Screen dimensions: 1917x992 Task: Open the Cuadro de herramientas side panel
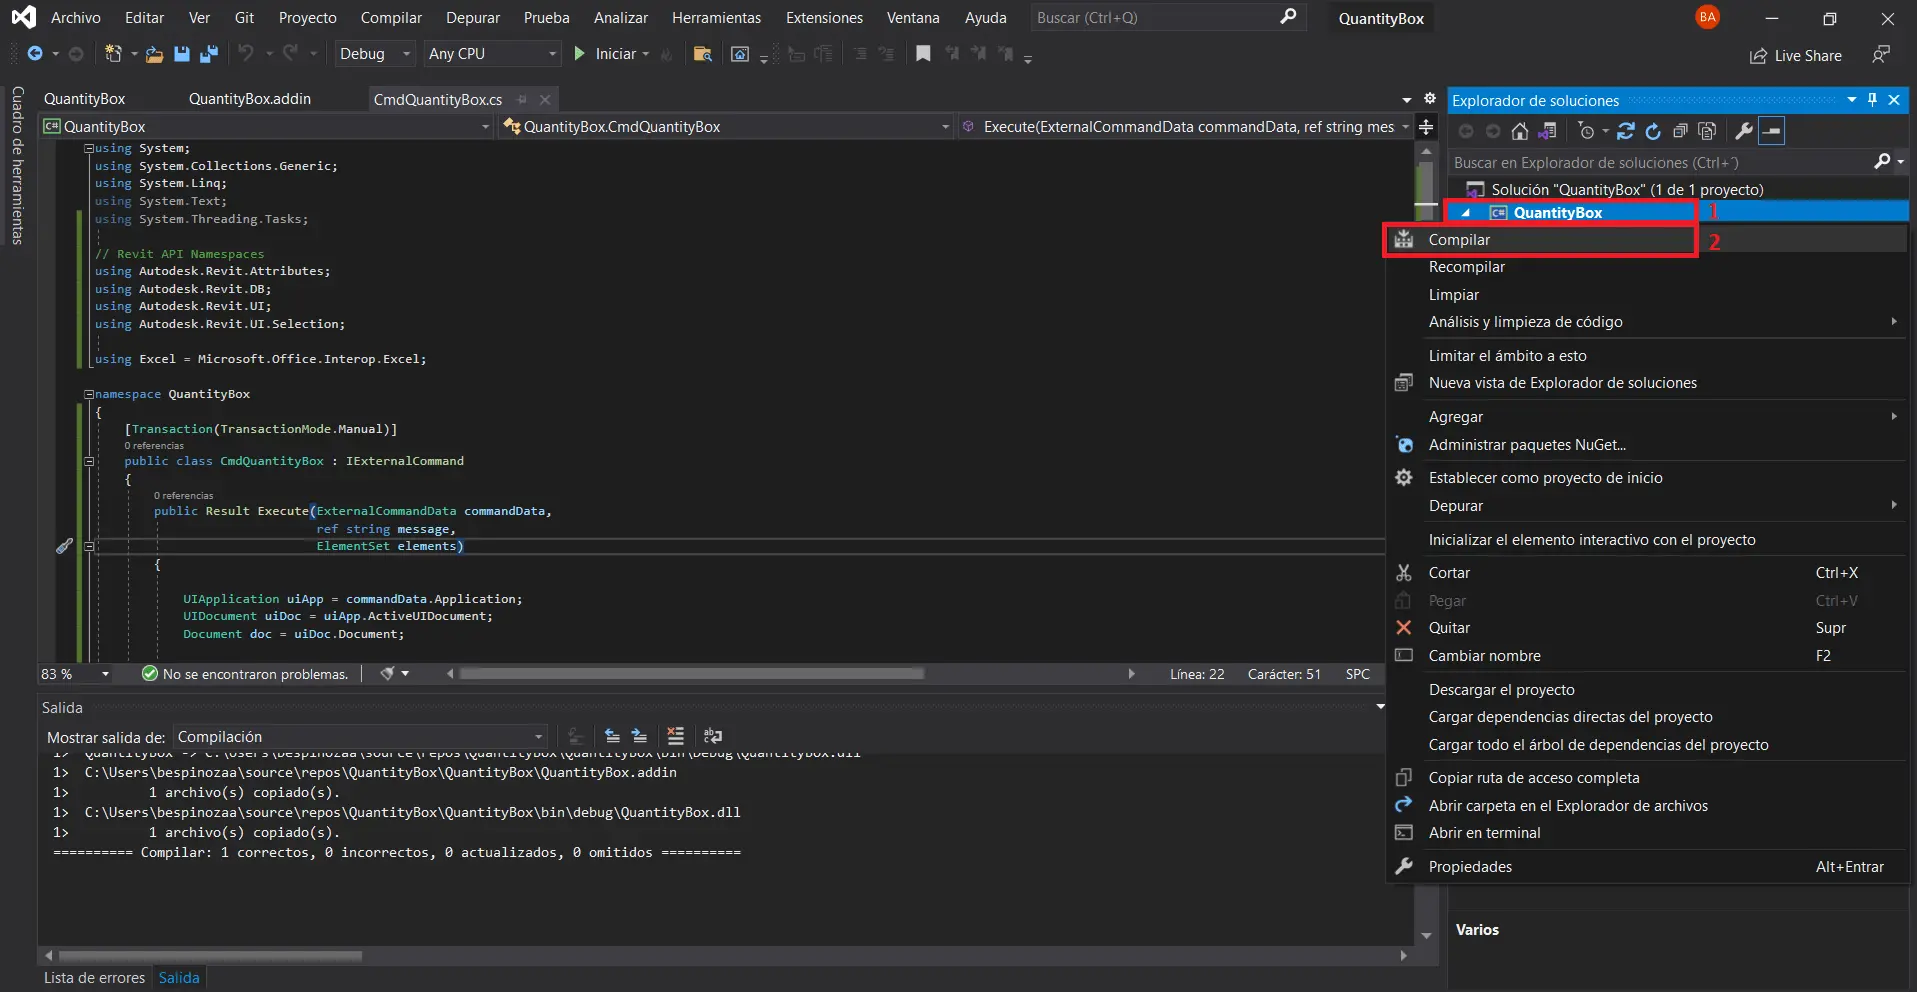[x=17, y=165]
